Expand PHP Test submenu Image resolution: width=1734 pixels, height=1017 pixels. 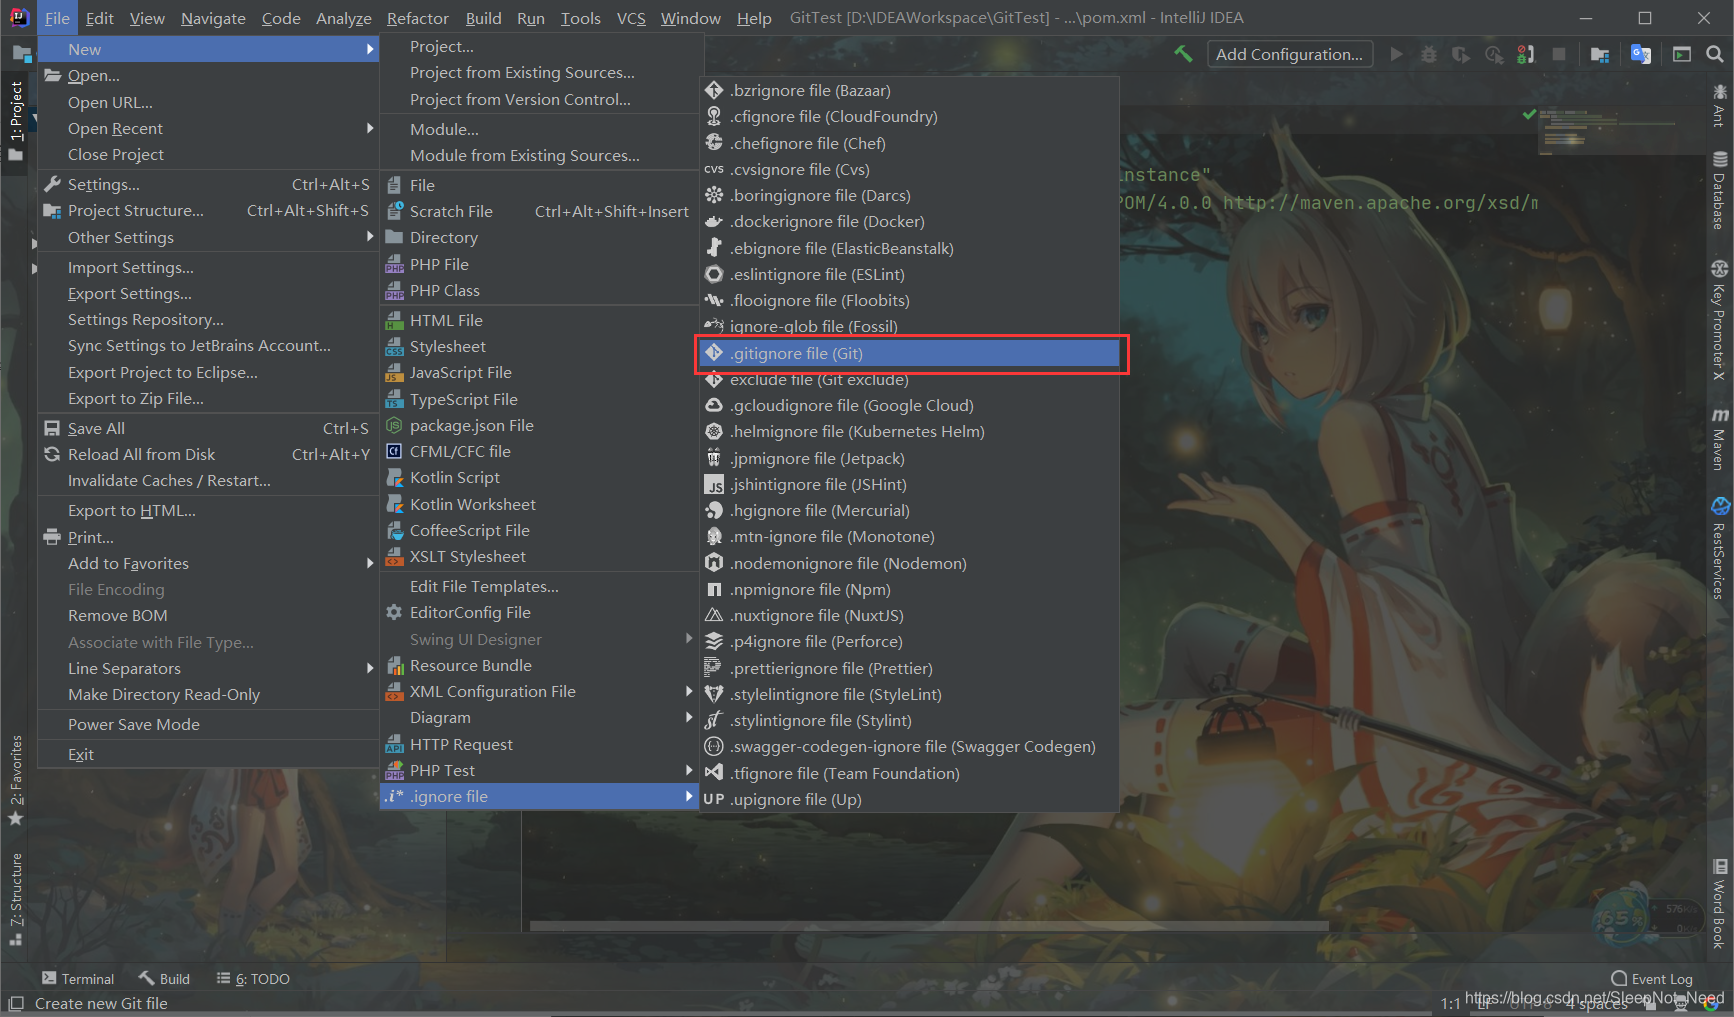(539, 770)
